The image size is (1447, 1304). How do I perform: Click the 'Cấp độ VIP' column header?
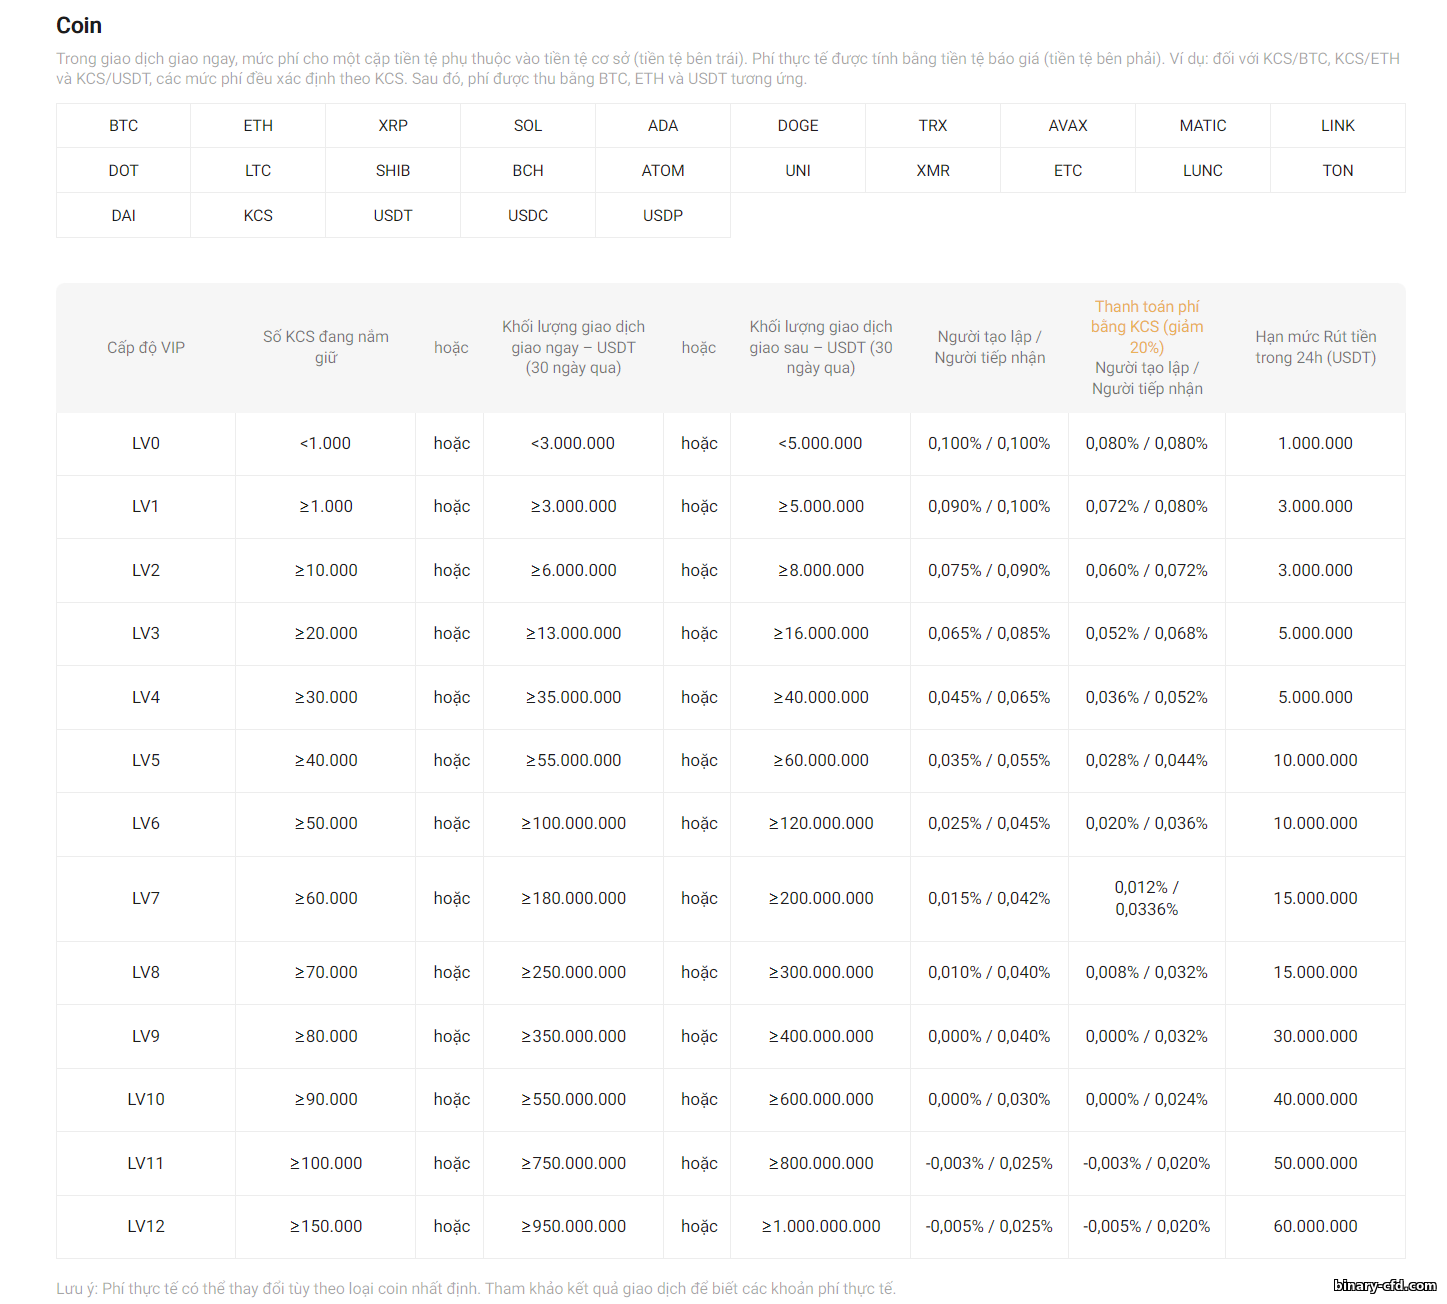coord(146,348)
